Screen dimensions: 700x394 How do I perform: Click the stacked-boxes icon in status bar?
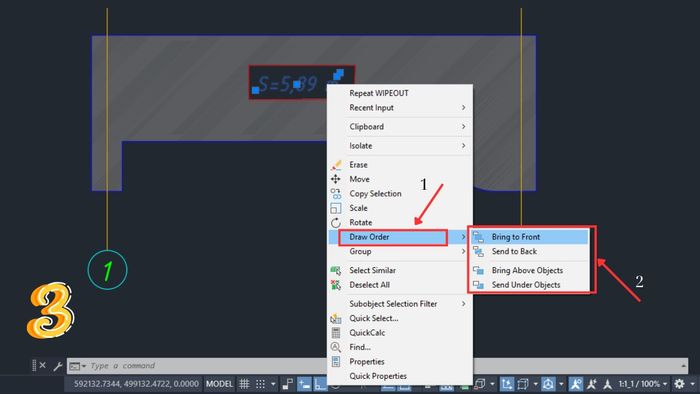click(480, 384)
